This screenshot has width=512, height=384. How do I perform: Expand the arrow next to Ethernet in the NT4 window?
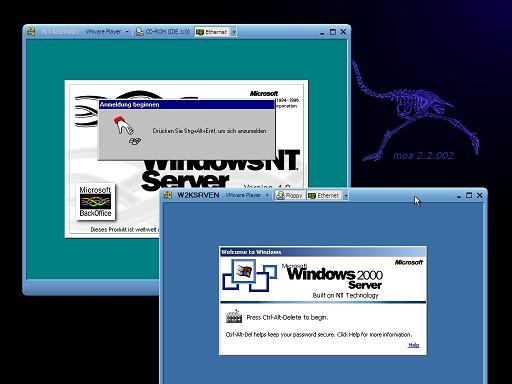coord(234,32)
